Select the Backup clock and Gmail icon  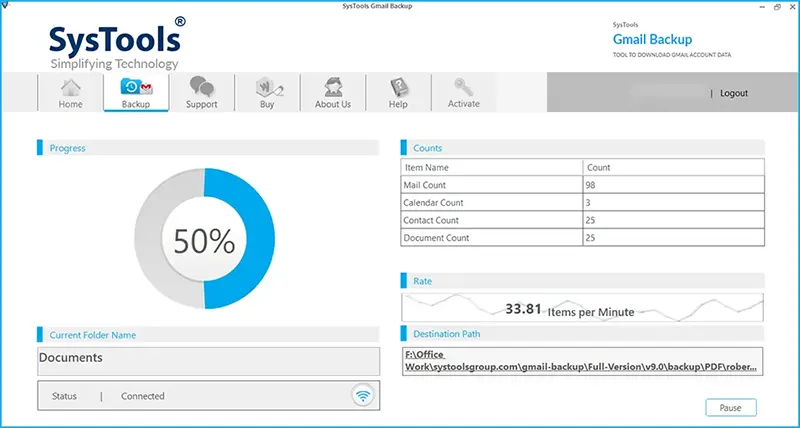[x=136, y=87]
